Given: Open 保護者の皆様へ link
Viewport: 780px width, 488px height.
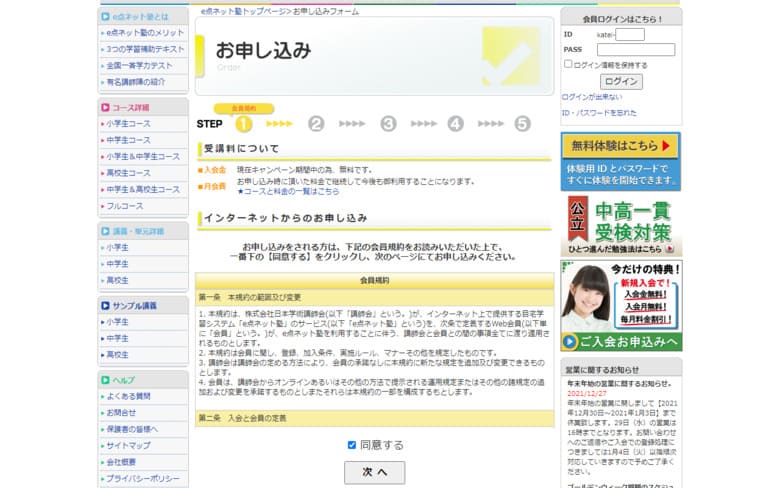Looking at the screenshot, I should [x=132, y=429].
